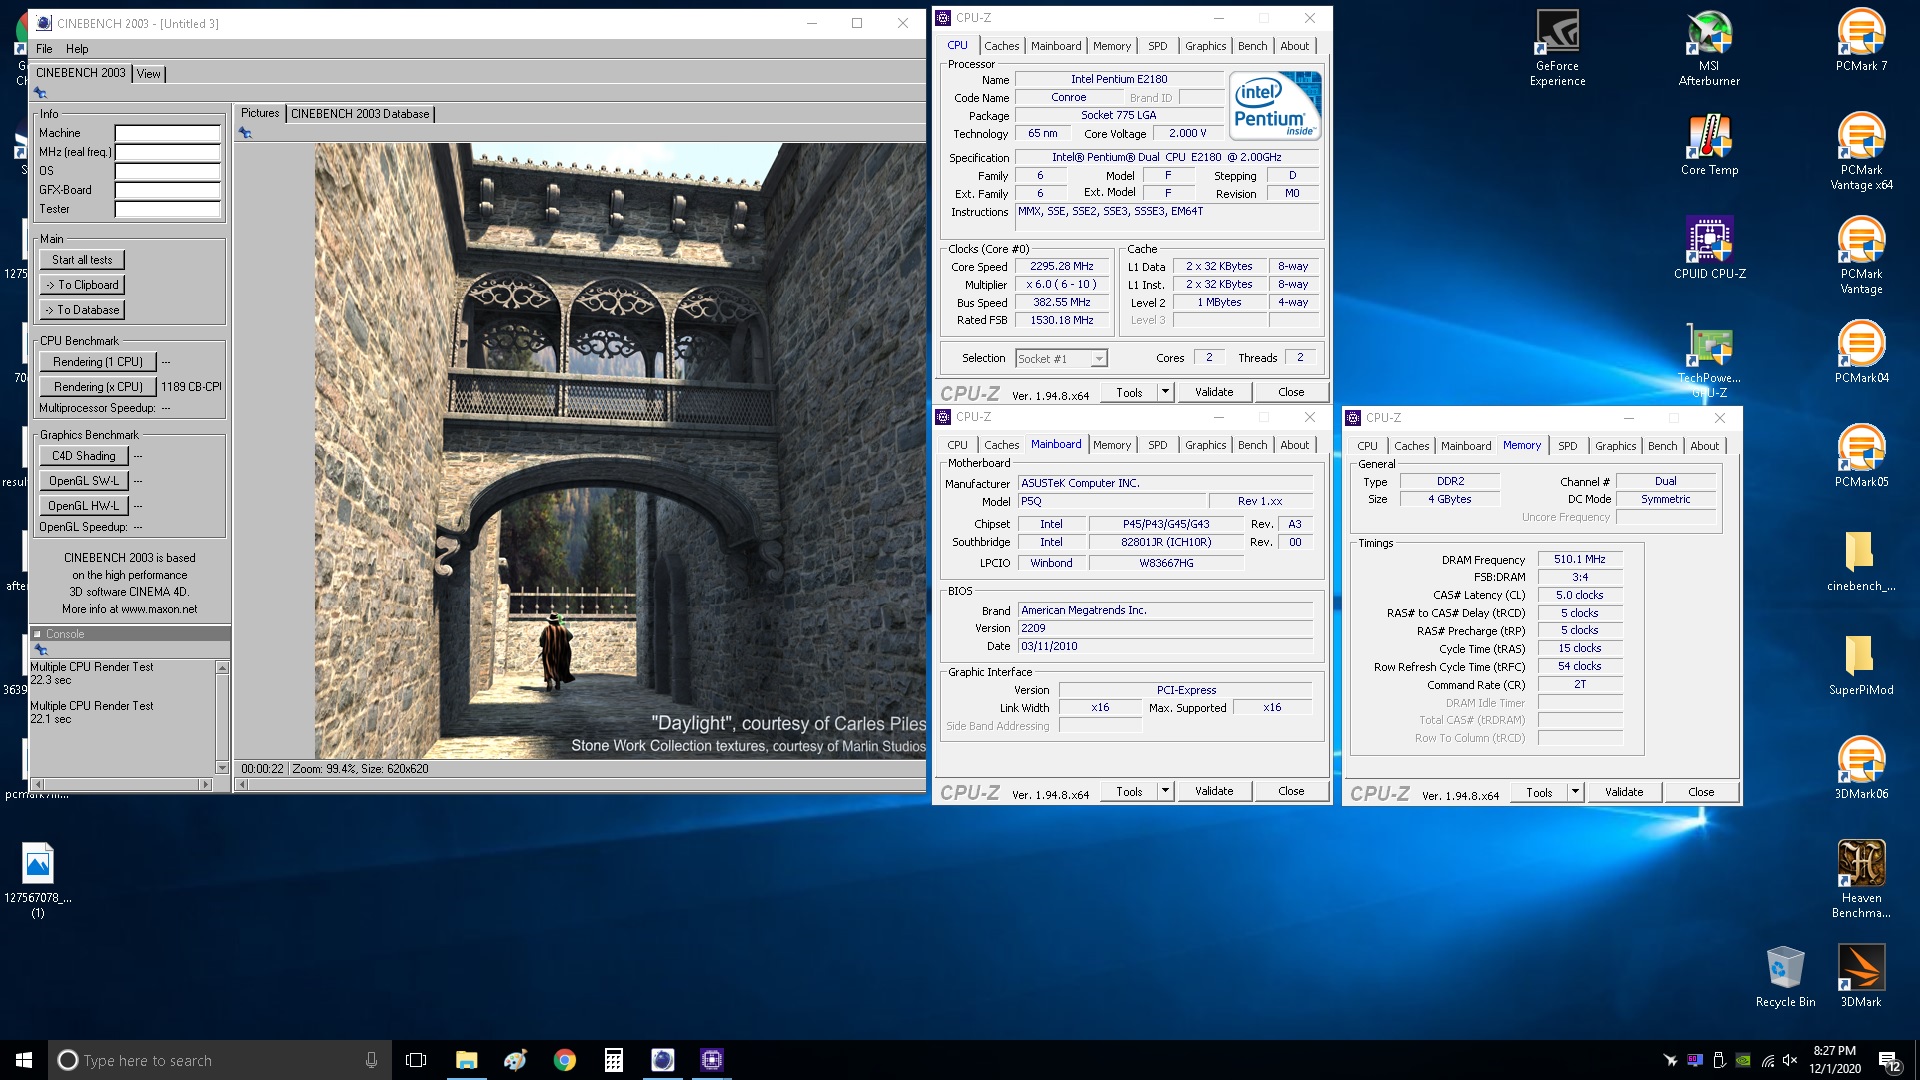Image resolution: width=1920 pixels, height=1080 pixels.
Task: Expand Tools dropdown arrow in Mainboard window
Action: (1165, 791)
